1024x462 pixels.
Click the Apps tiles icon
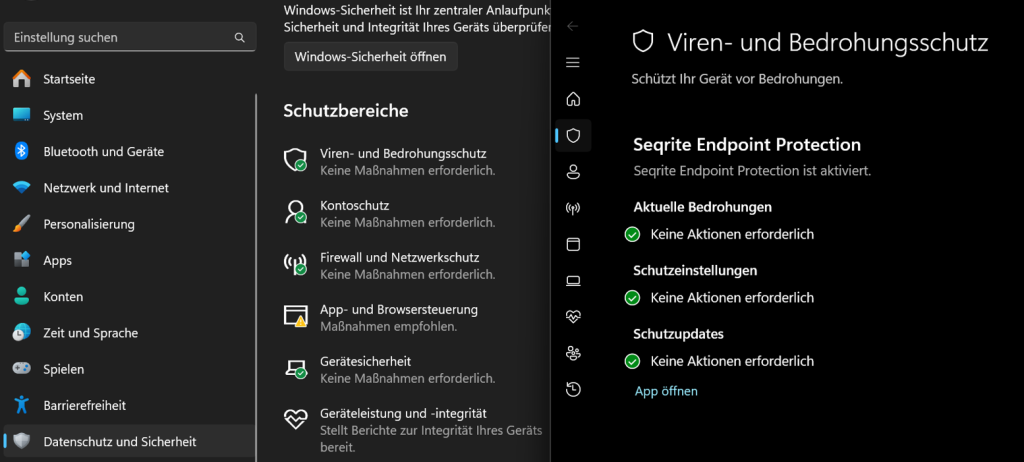pos(22,260)
